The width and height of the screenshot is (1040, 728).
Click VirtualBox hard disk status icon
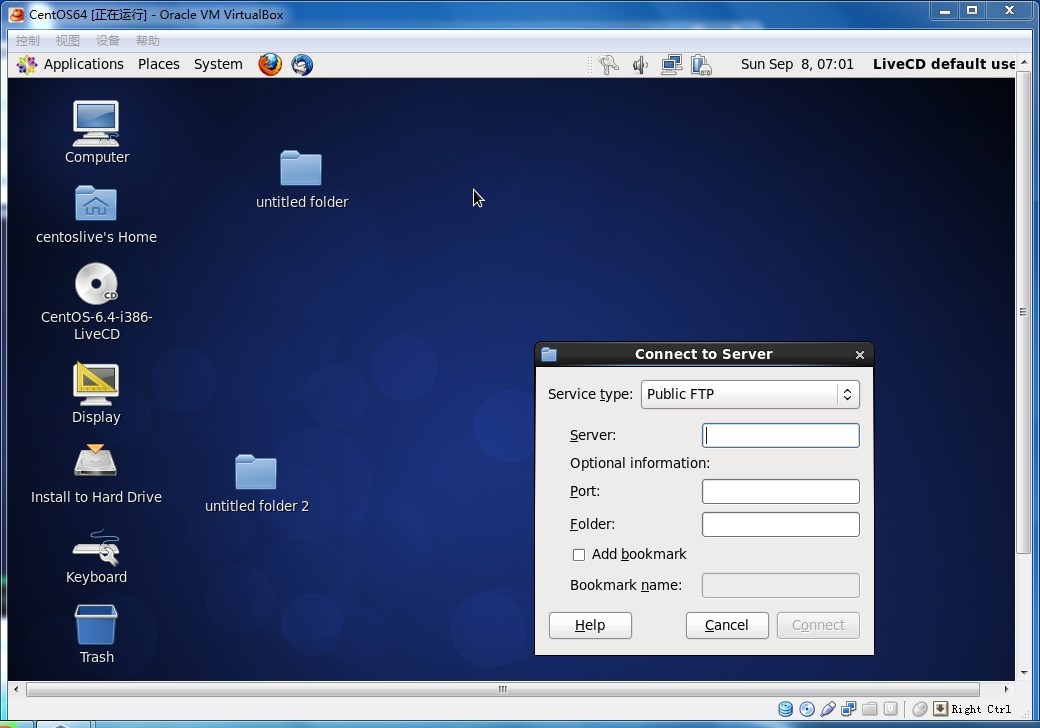point(785,709)
